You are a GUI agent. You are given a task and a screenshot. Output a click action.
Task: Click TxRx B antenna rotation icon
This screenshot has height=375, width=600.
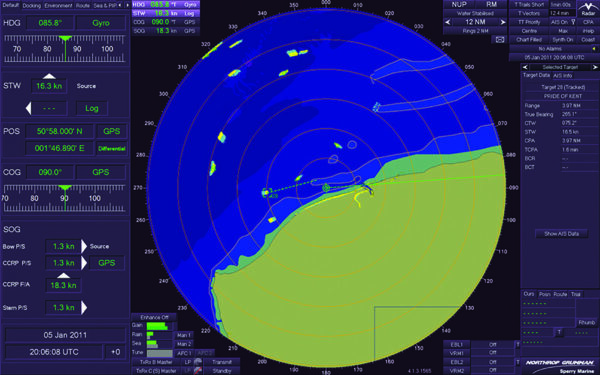point(198,362)
